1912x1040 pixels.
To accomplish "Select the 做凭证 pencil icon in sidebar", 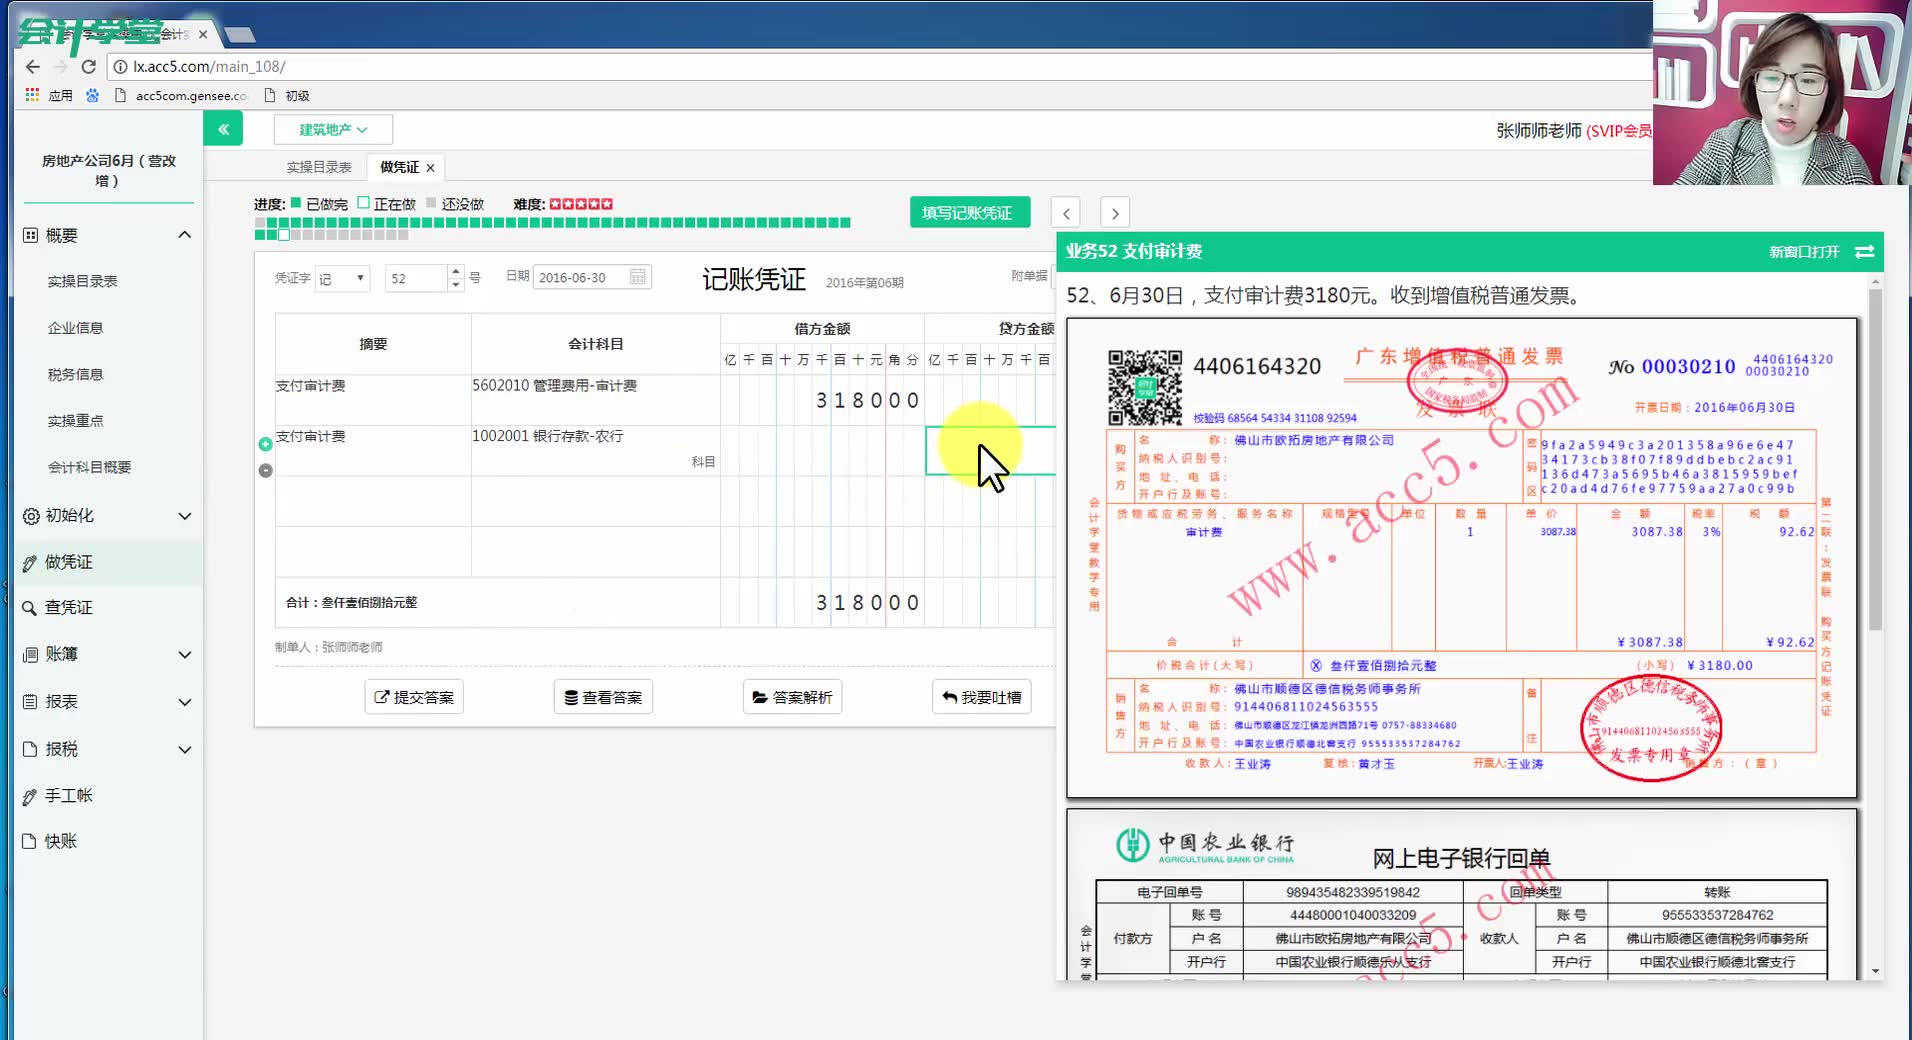I will tap(30, 562).
